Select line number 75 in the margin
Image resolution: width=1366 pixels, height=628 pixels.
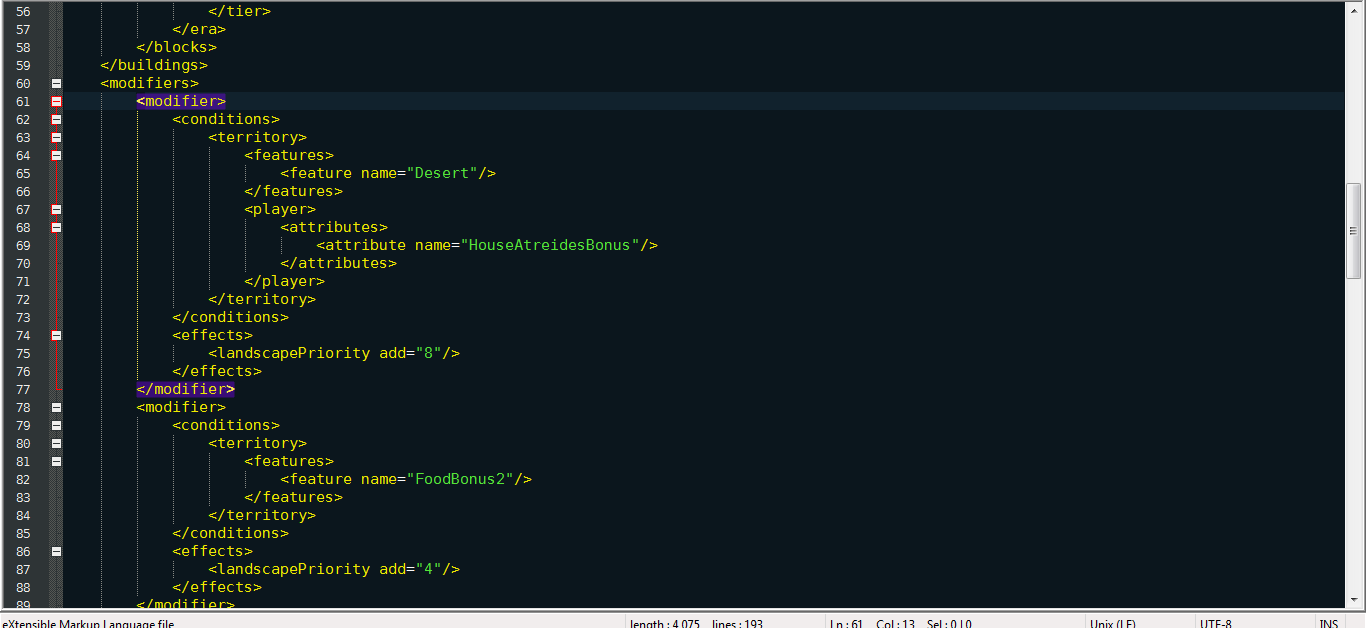tap(23, 354)
